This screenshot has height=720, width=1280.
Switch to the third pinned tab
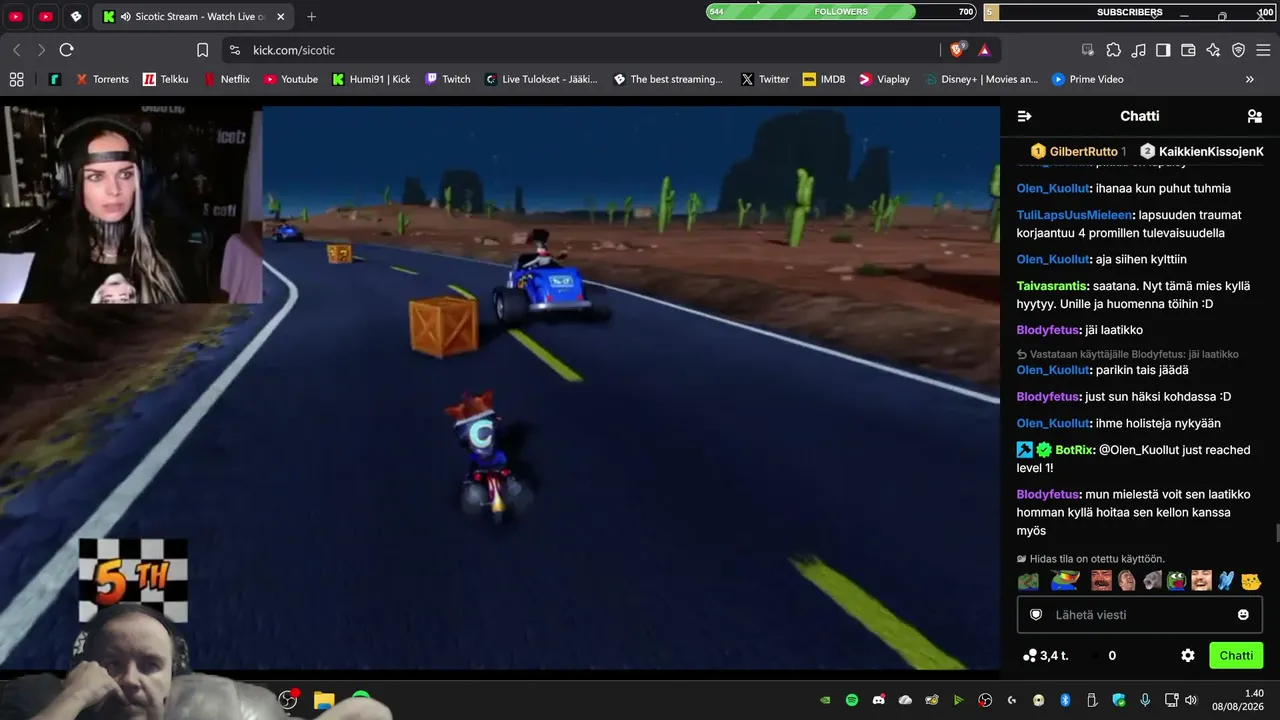[76, 17]
